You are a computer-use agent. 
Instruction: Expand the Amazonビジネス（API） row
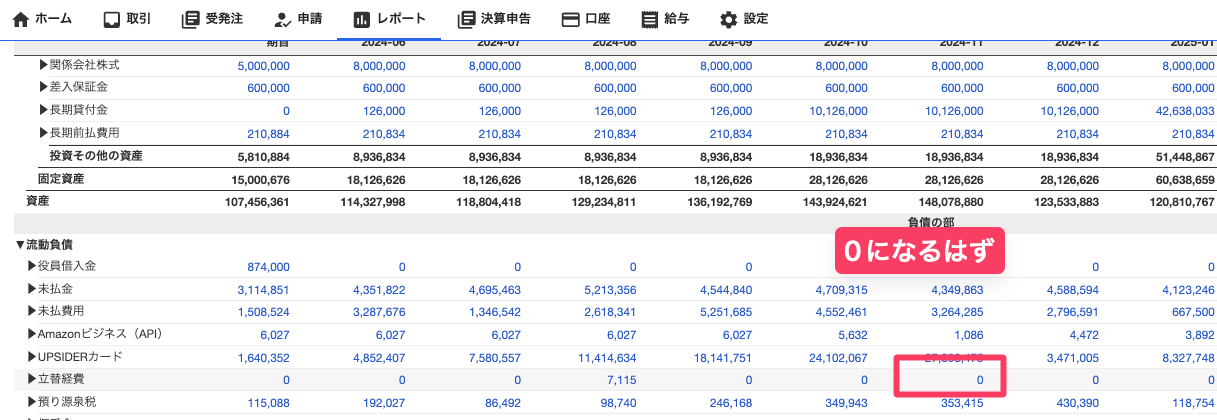(x=32, y=335)
